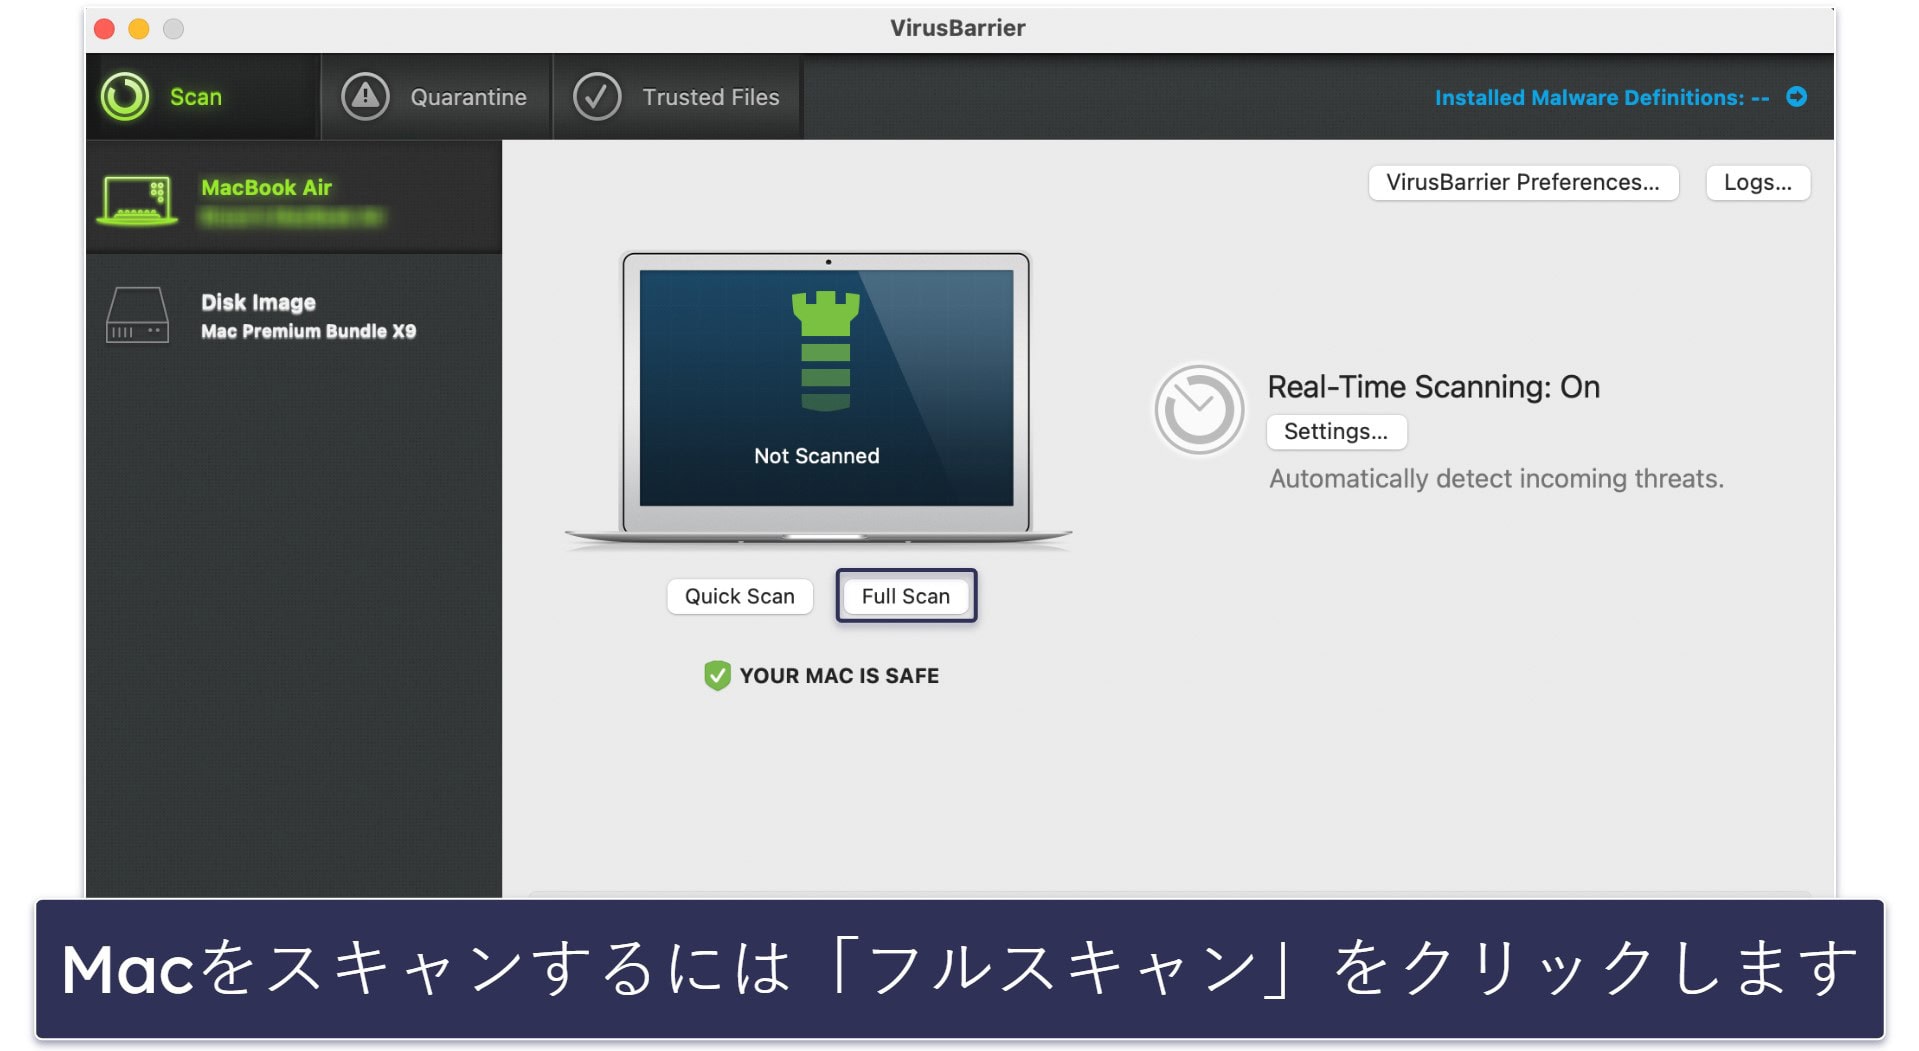Click the Real-Time Scanning clock icon

[x=1198, y=410]
